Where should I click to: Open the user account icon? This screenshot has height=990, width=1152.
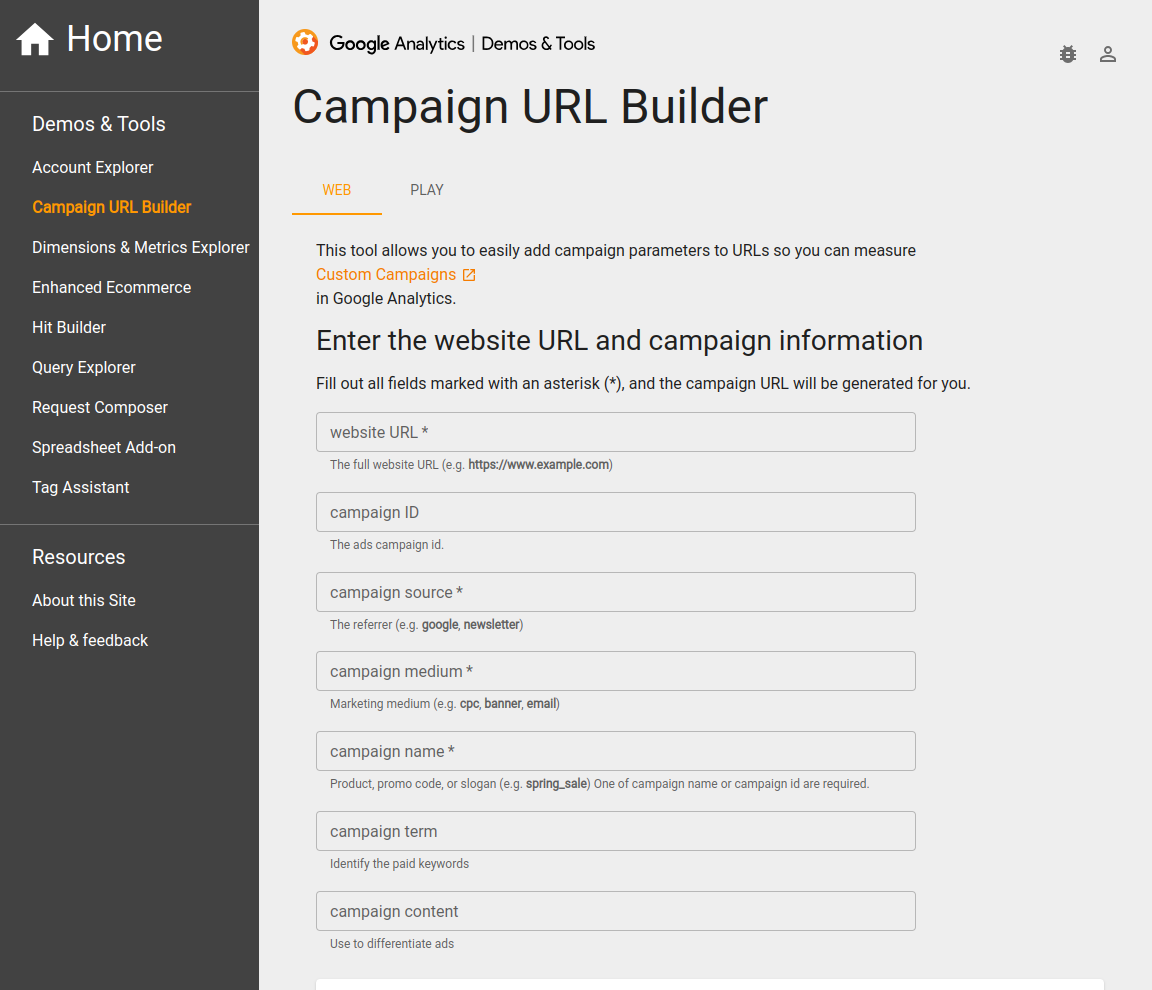1108,55
